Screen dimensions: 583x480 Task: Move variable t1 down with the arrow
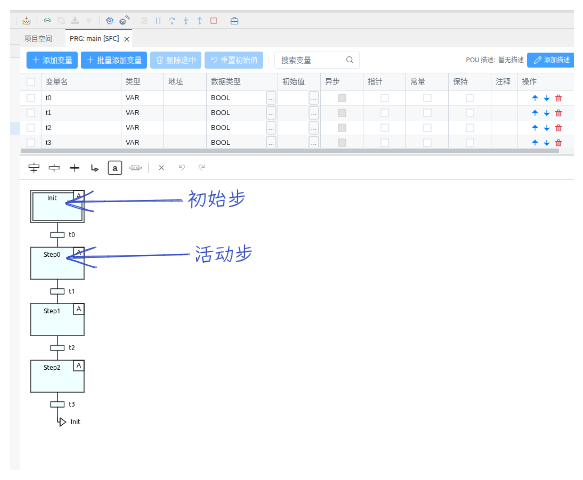(547, 113)
